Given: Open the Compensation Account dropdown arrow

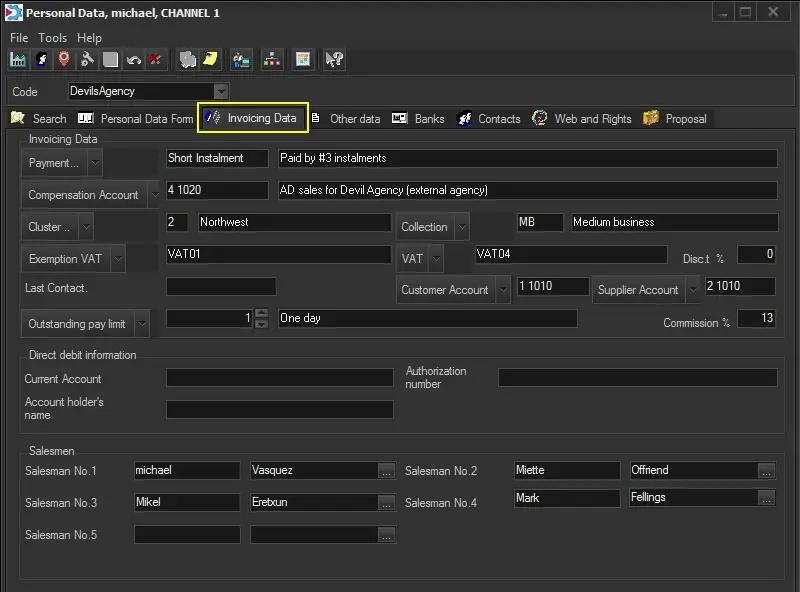Looking at the screenshot, I should pos(154,195).
